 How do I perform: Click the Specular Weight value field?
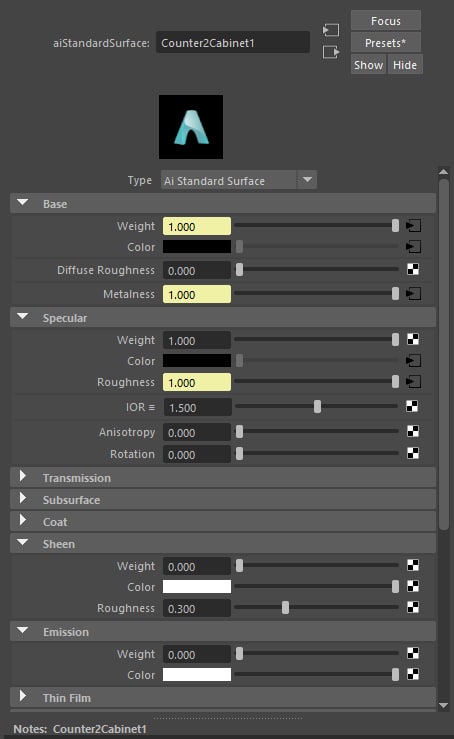point(197,340)
